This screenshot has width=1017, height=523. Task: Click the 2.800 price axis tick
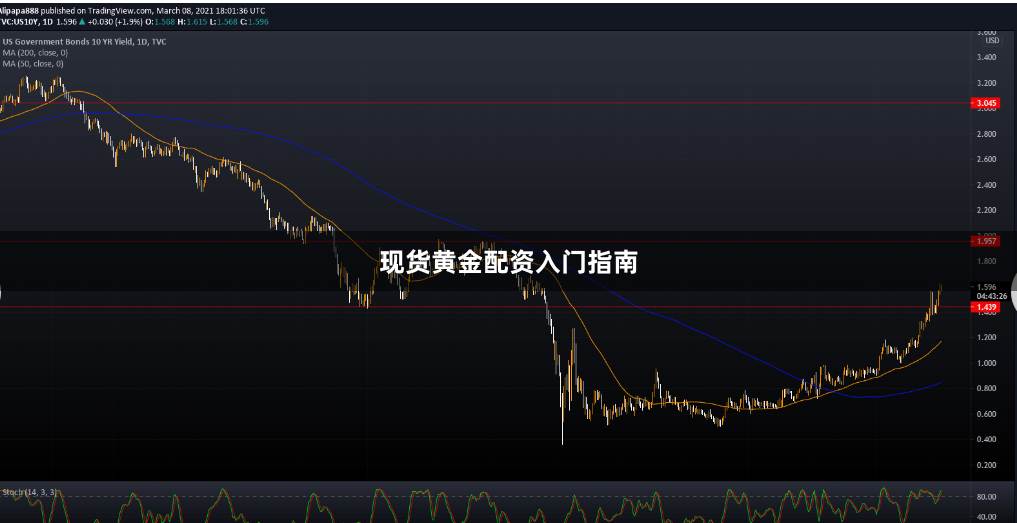pos(986,134)
